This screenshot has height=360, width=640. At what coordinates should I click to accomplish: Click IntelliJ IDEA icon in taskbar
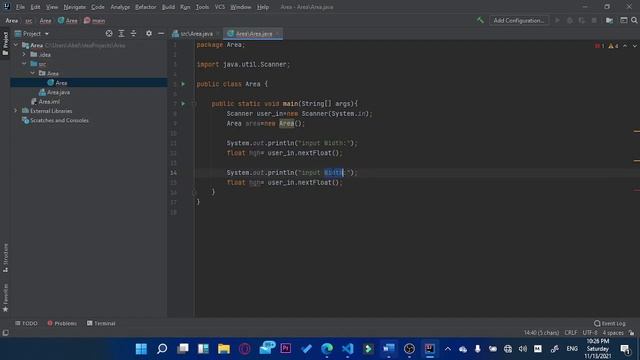[429, 349]
